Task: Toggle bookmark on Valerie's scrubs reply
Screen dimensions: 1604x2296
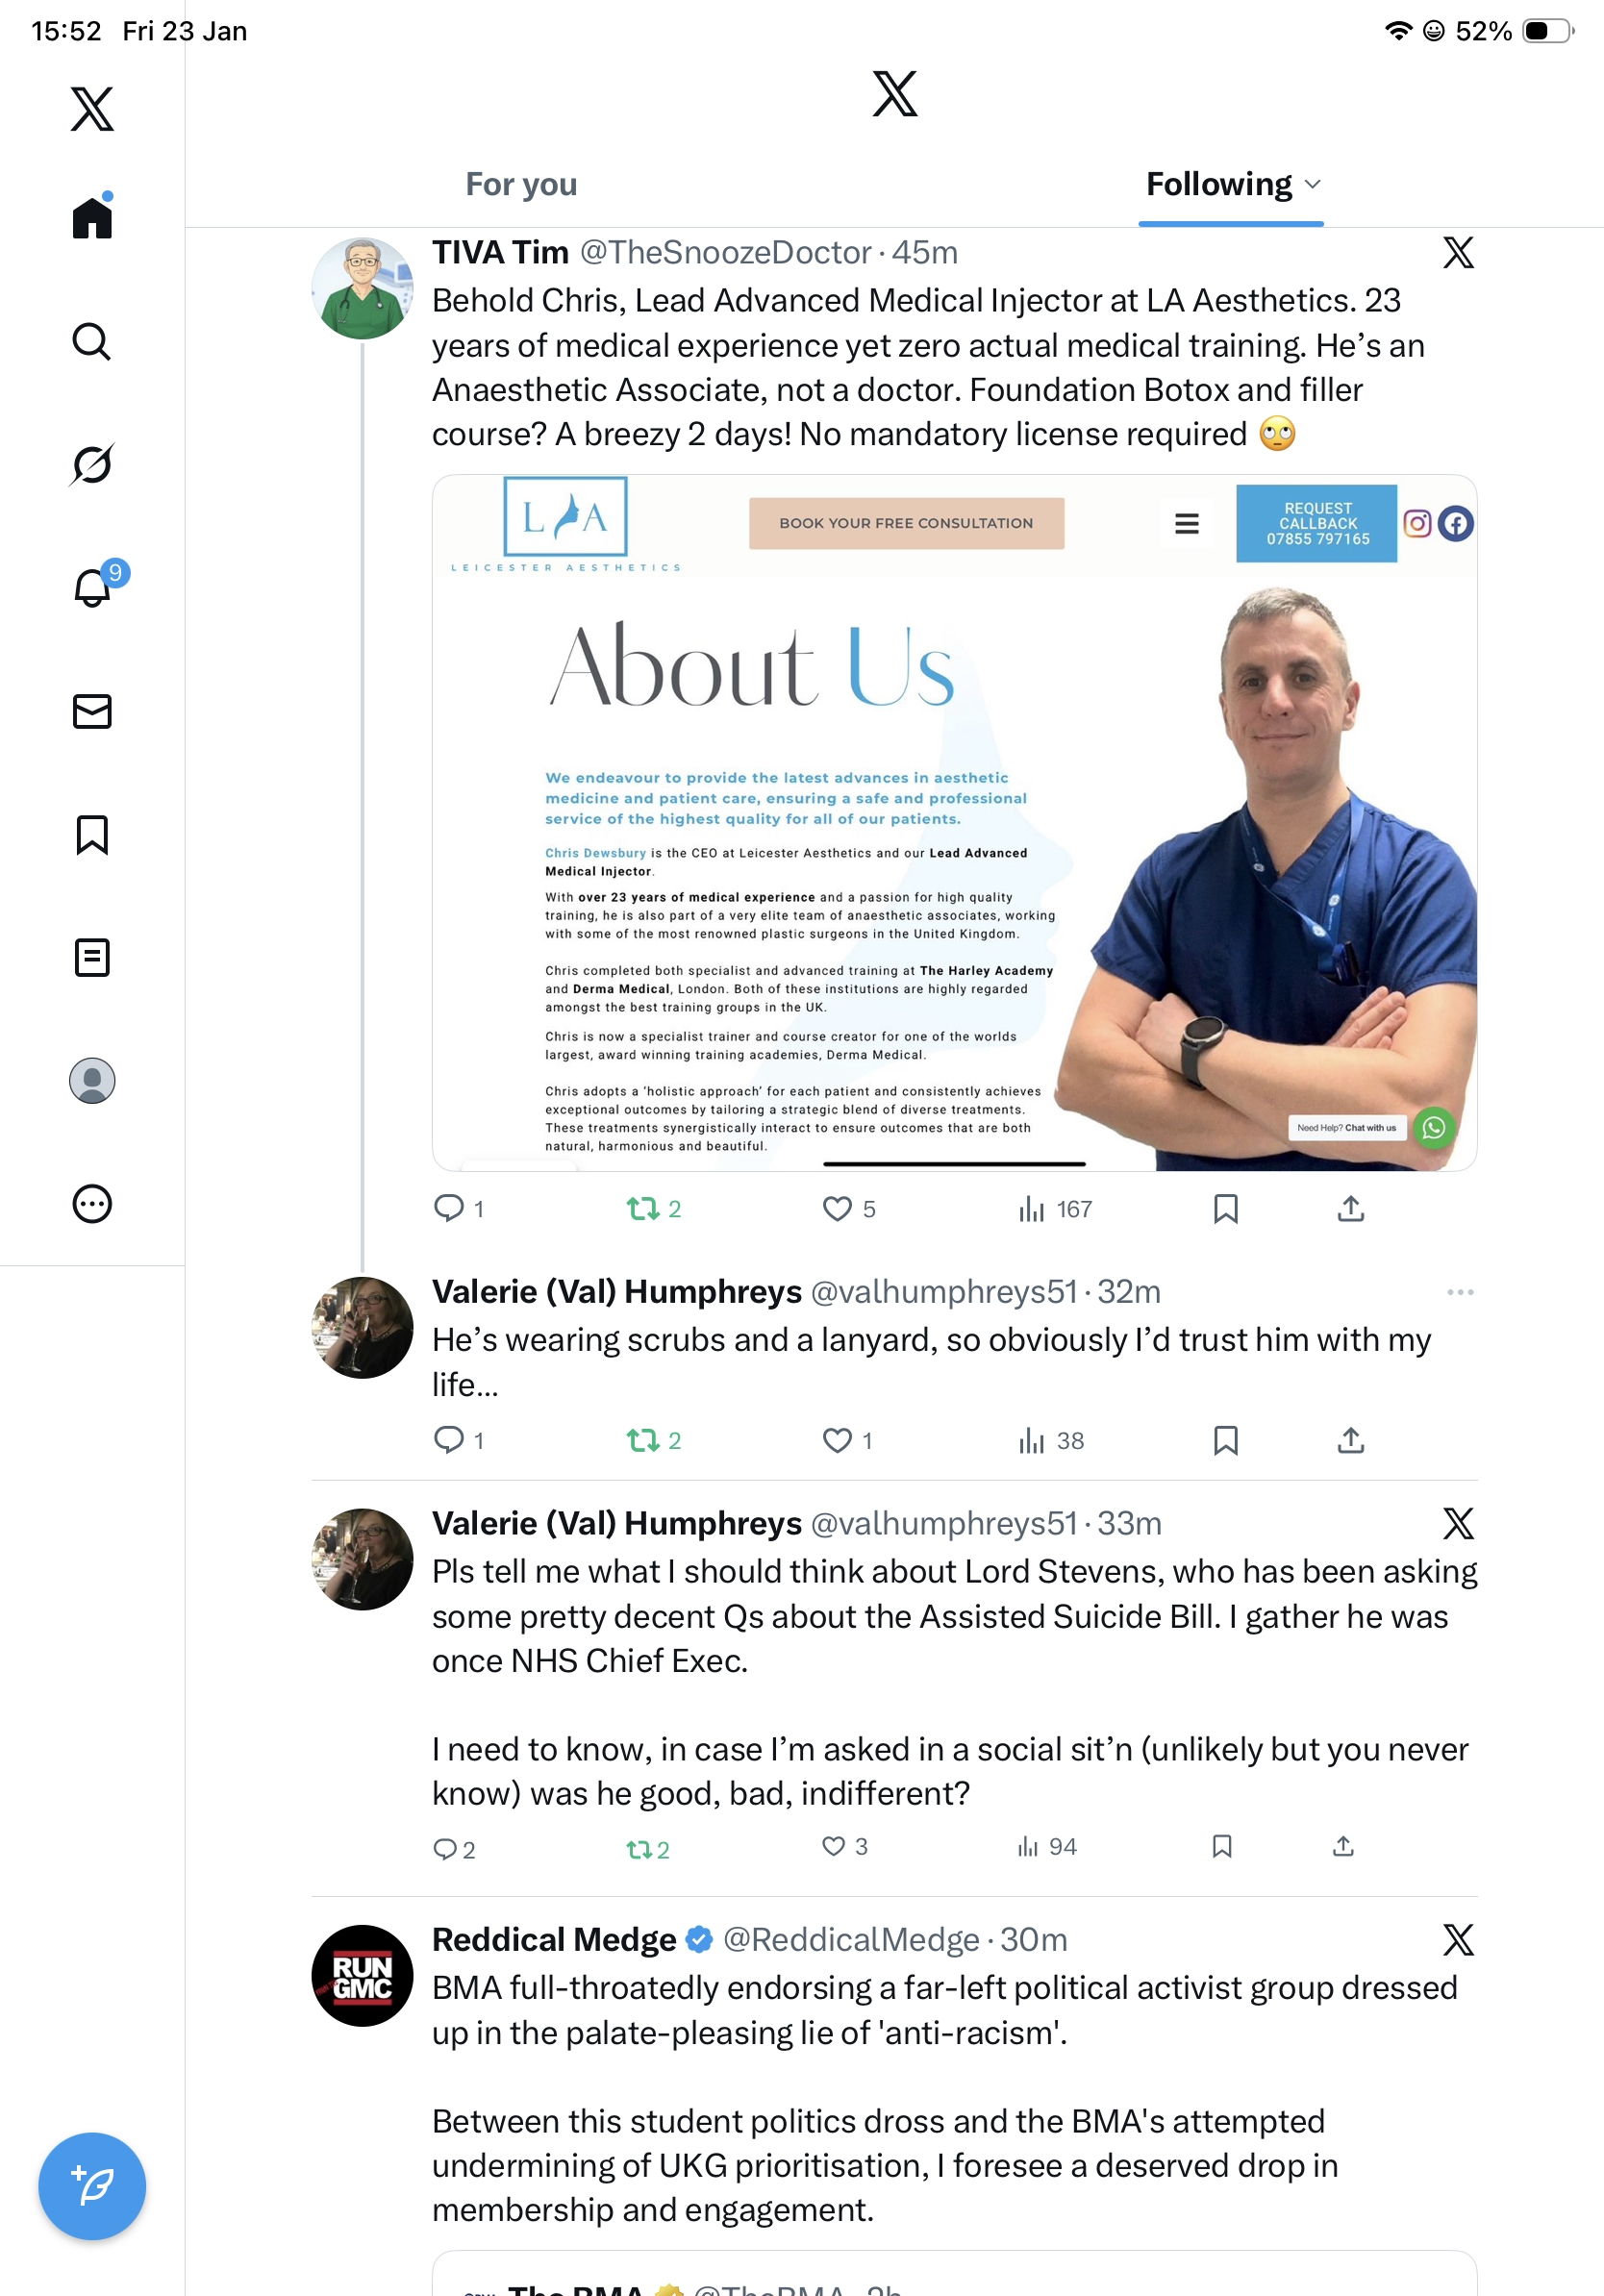Action: [1225, 1440]
